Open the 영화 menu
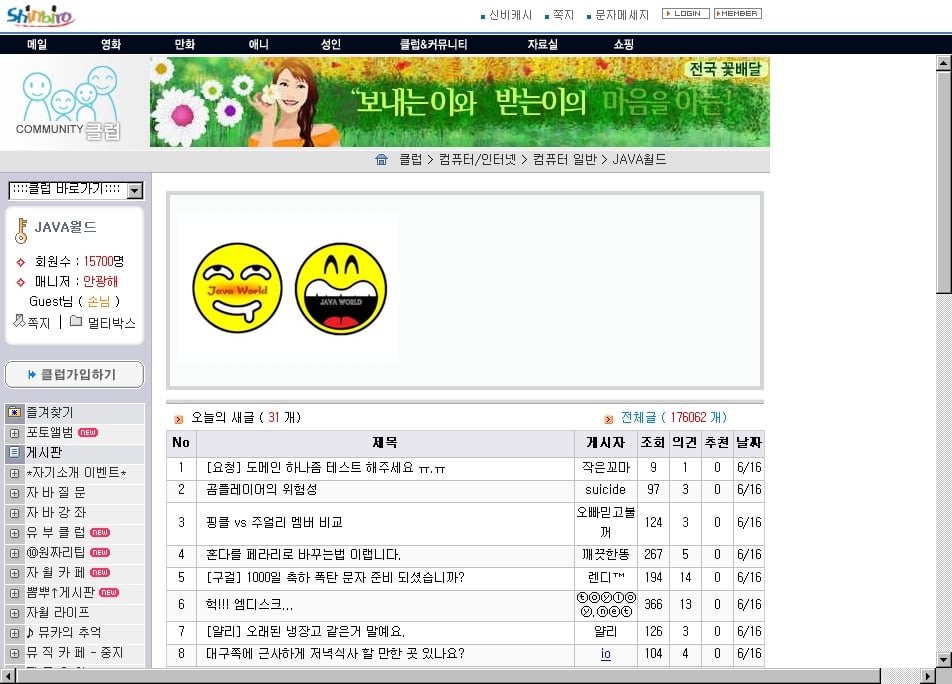Image resolution: width=952 pixels, height=684 pixels. pos(111,44)
